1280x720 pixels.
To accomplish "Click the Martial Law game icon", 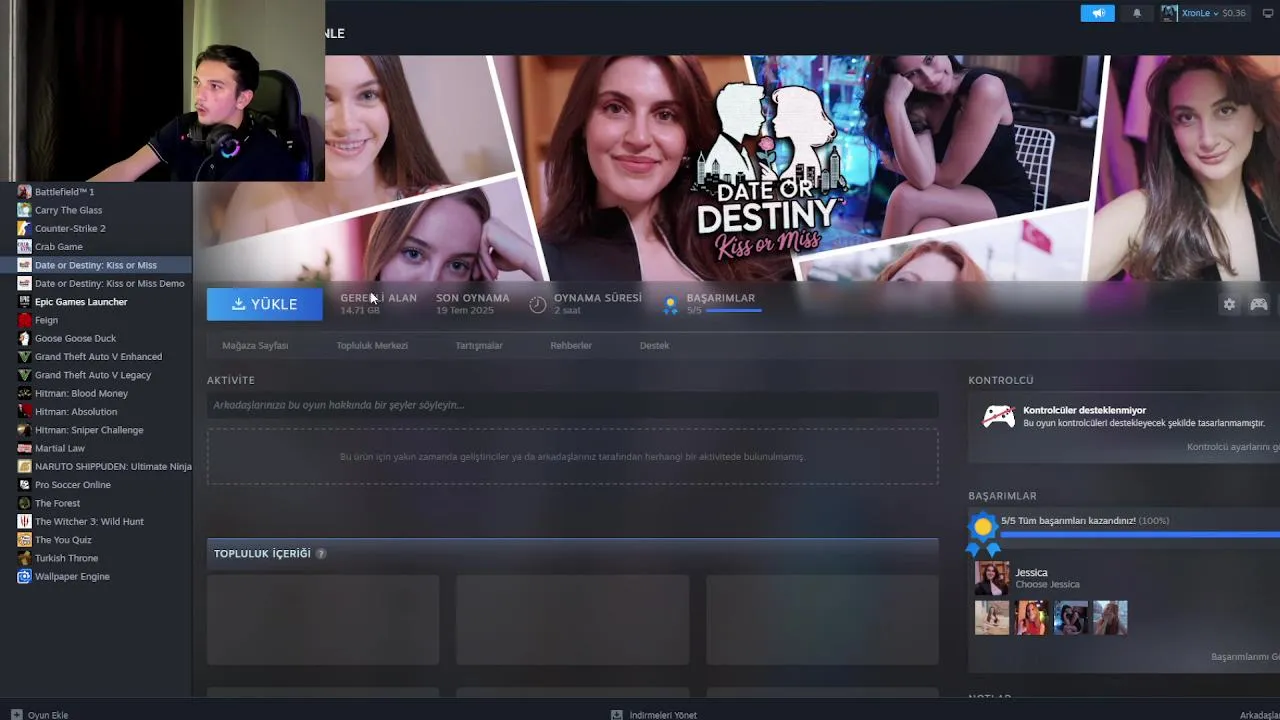I will tap(25, 448).
